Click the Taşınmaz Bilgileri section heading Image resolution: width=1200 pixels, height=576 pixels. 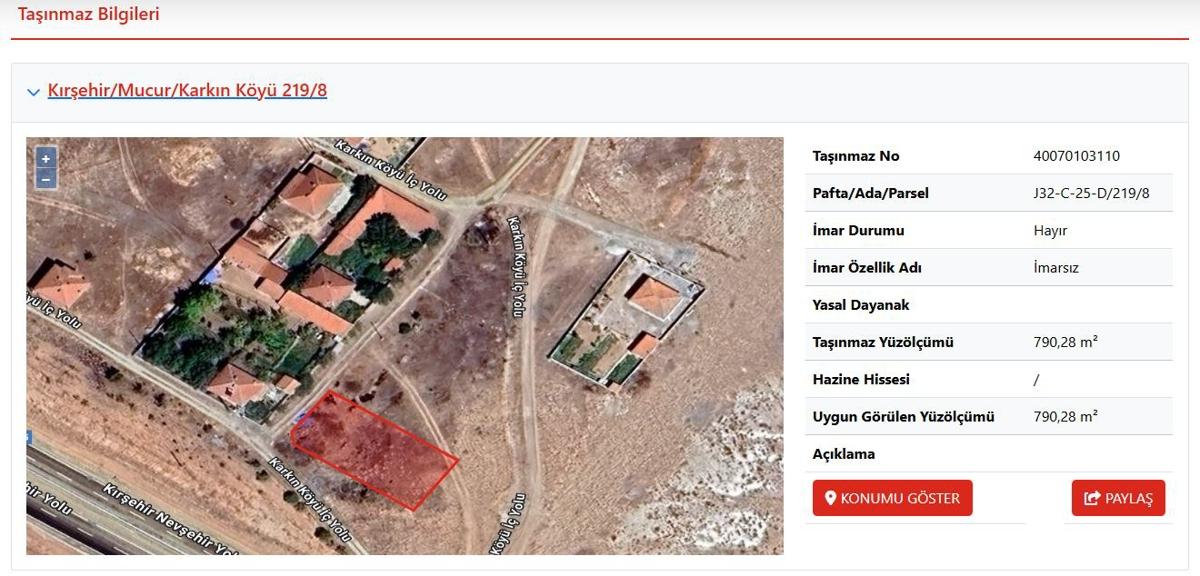pyautogui.click(x=88, y=15)
